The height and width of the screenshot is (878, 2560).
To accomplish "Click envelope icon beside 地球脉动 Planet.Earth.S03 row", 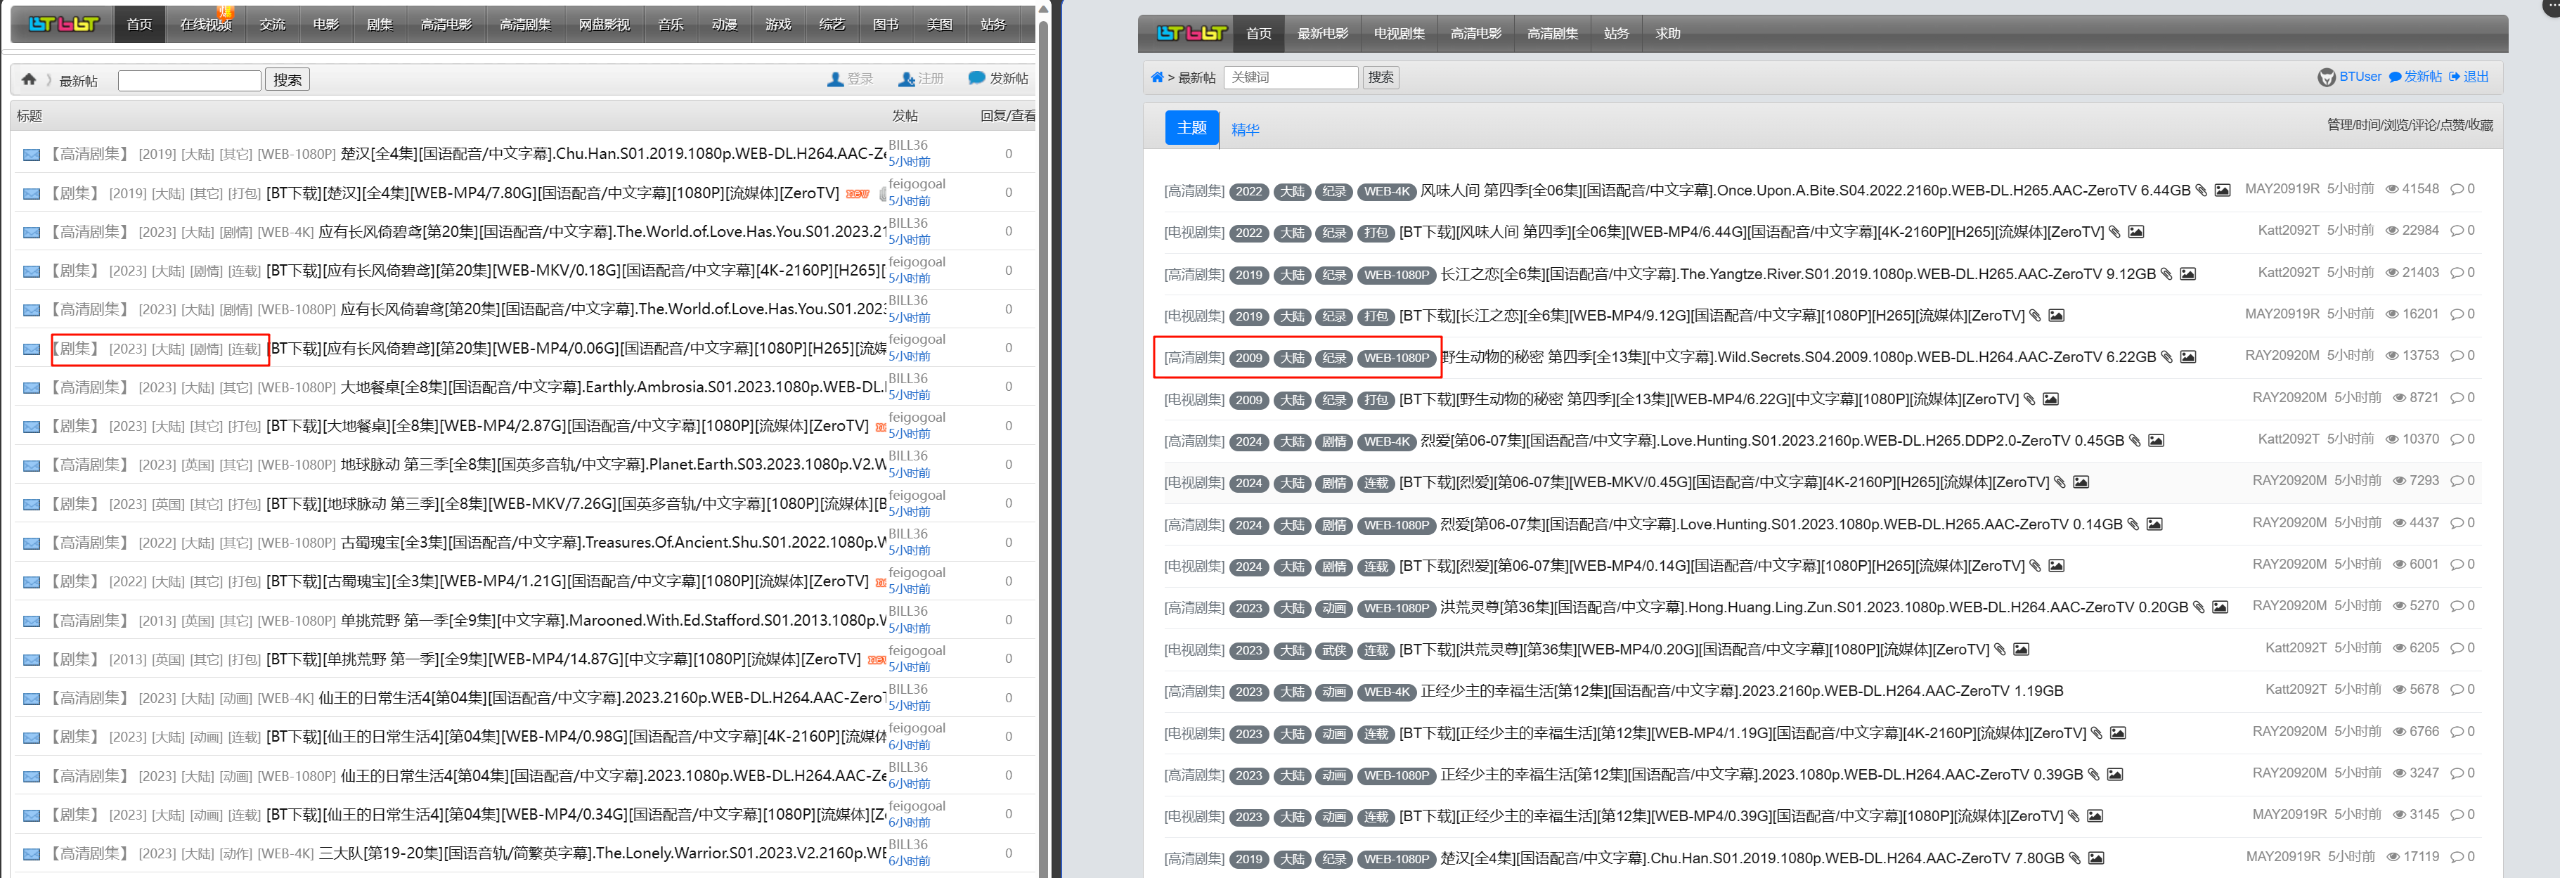I will pyautogui.click(x=32, y=466).
